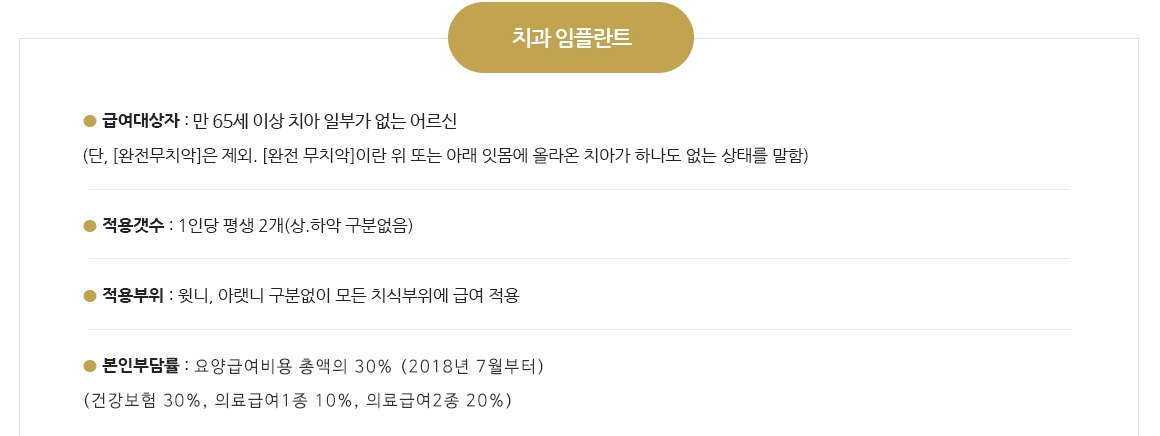Click the 의료급여1종 10% text
This screenshot has height=436, width=1160.
click(x=283, y=400)
